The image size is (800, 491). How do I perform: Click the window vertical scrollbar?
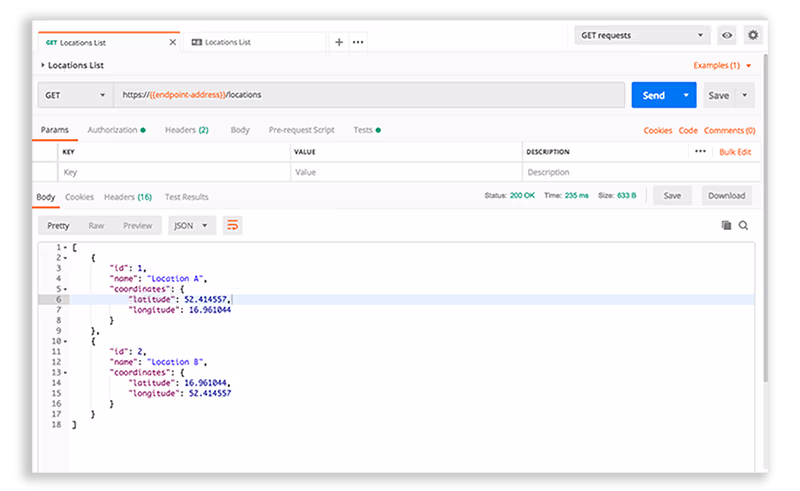pyautogui.click(x=765, y=217)
